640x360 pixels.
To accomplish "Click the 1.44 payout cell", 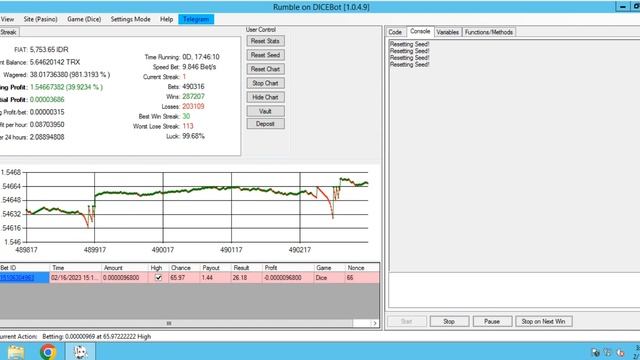I will coord(215,278).
